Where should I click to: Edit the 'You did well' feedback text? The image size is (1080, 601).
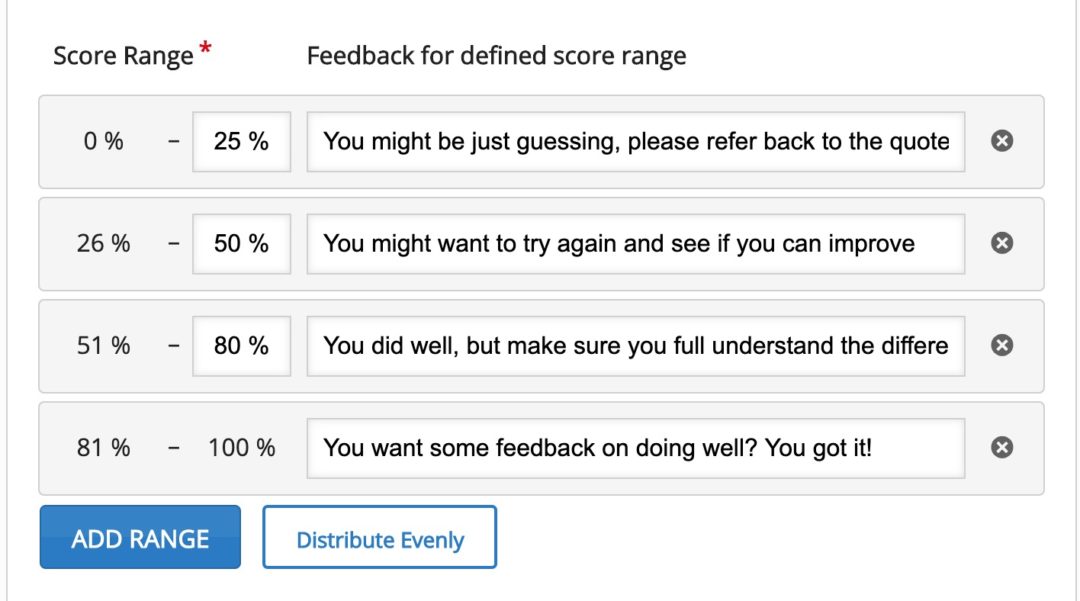[x=636, y=346]
